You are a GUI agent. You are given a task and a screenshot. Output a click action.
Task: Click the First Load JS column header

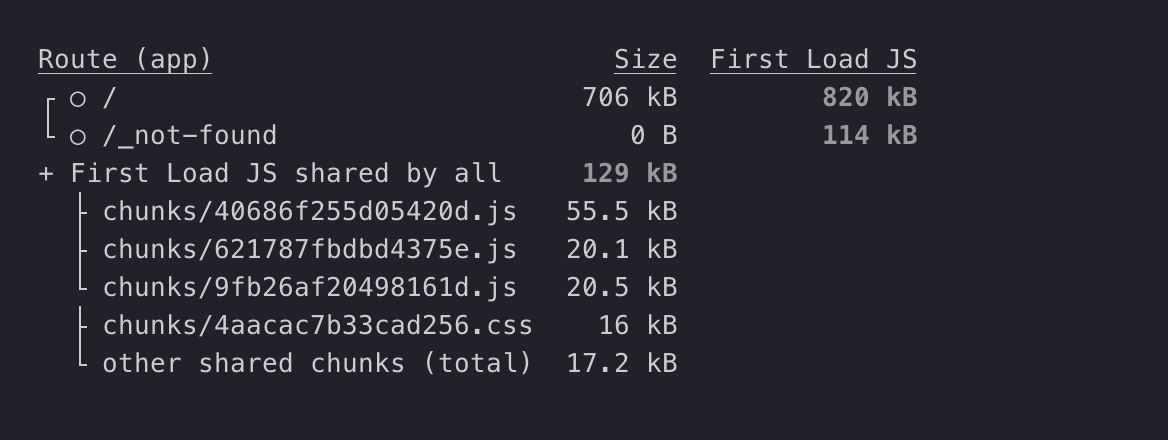click(x=813, y=60)
